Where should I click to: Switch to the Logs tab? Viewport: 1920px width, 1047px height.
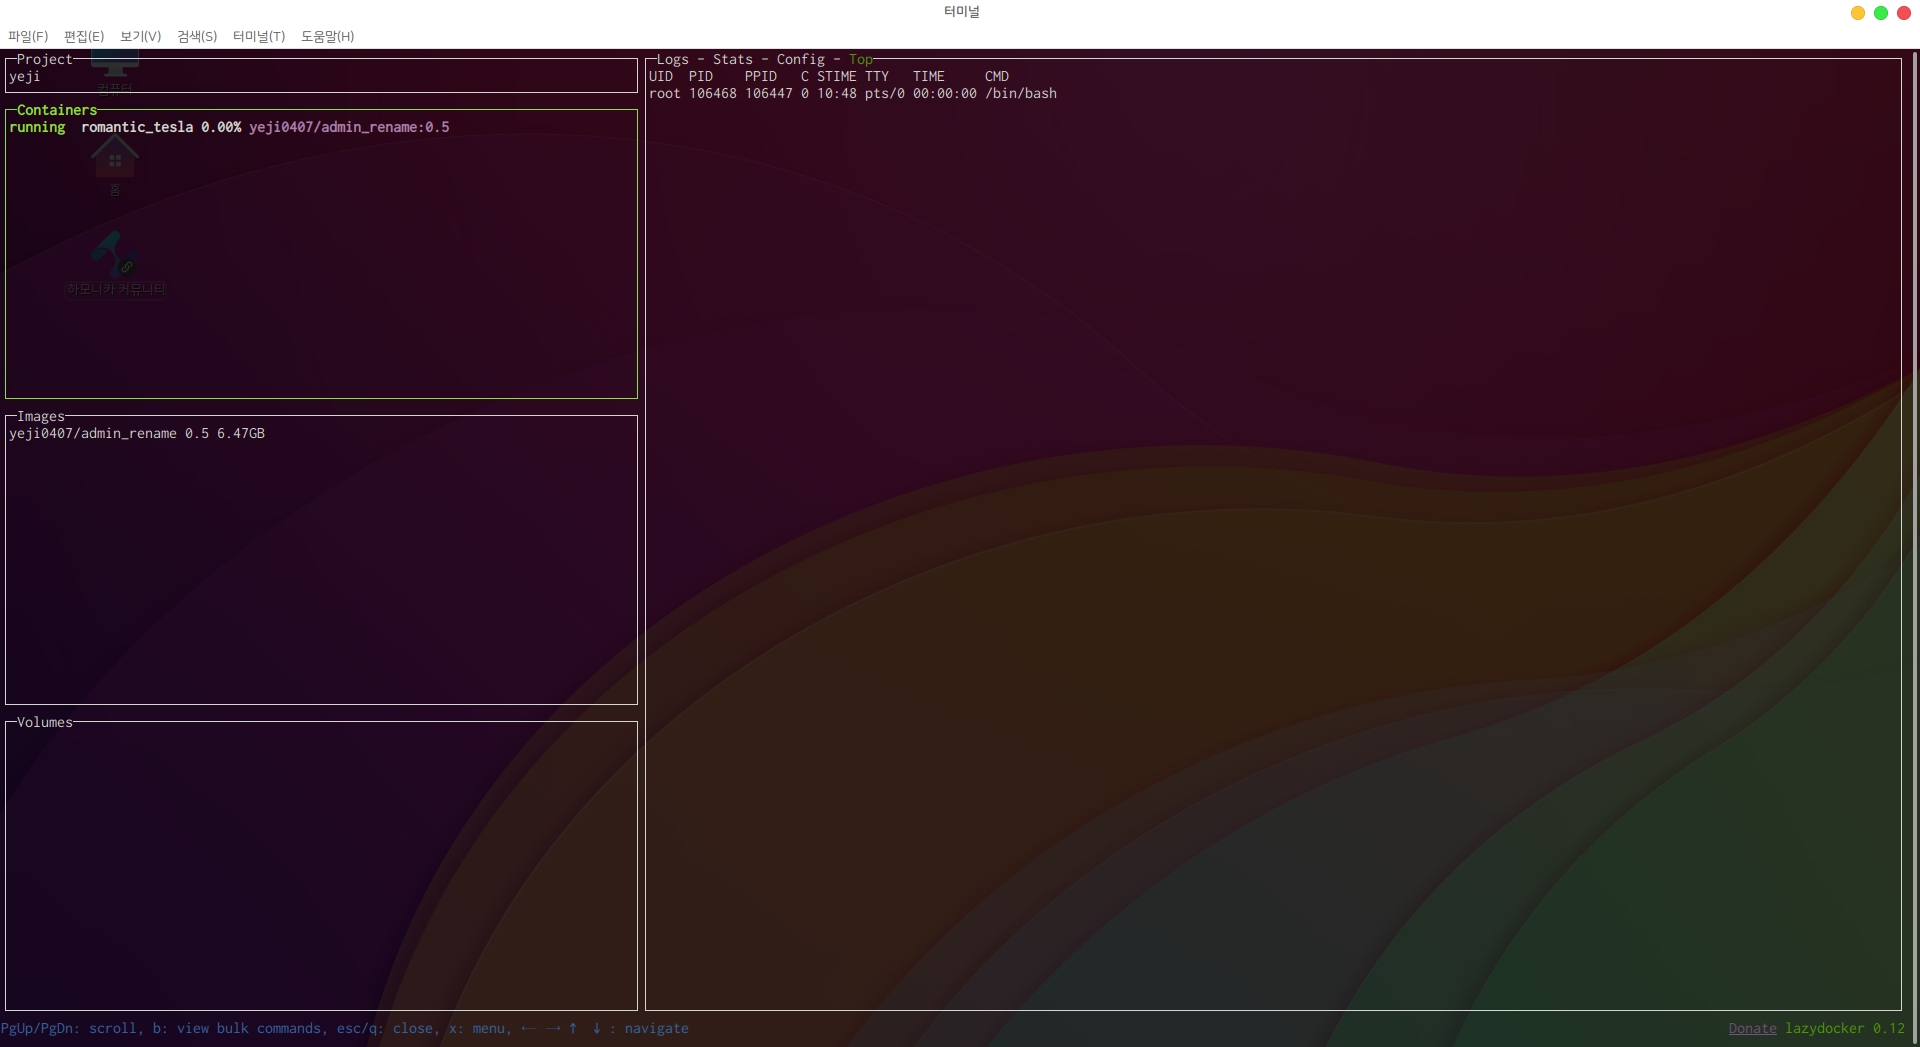pos(672,60)
